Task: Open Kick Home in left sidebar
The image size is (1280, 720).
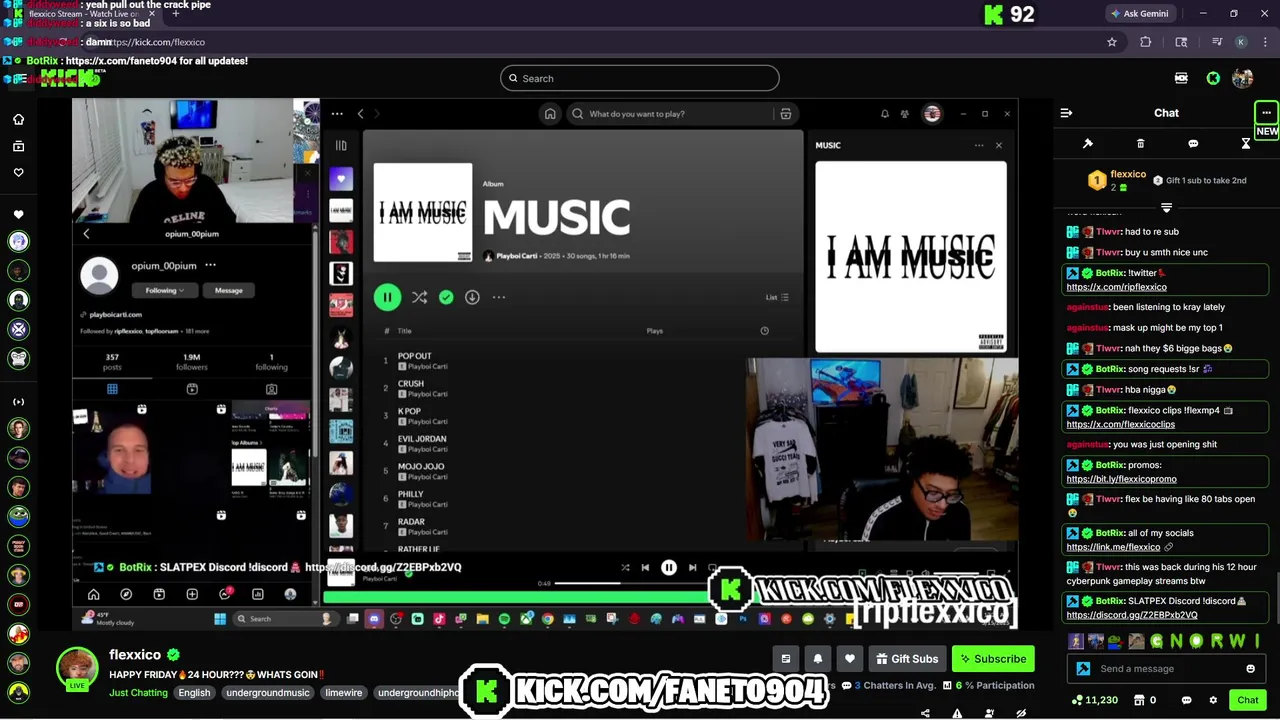Action: coord(18,119)
